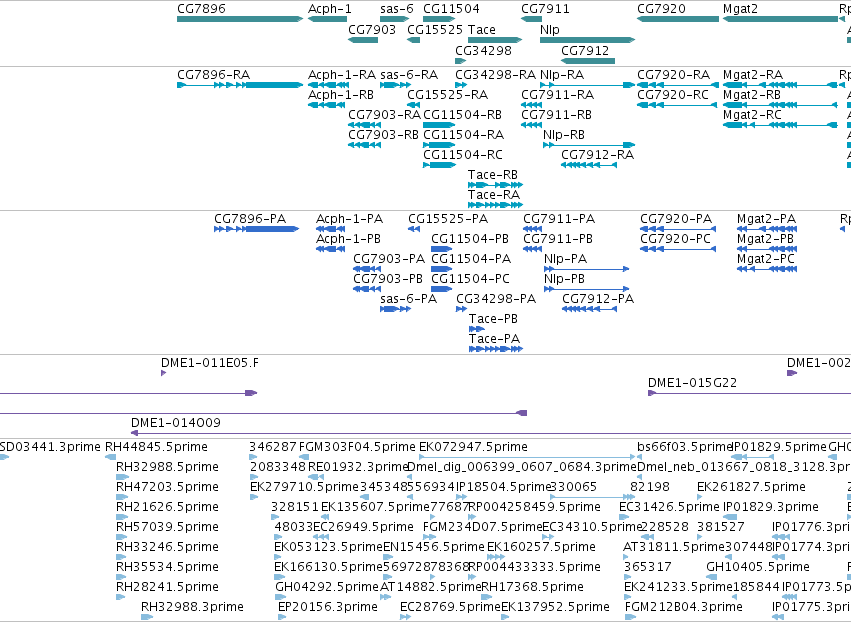The height and width of the screenshot is (622, 851).
Task: Select the Acph-1-RA transcript label
Action: pyautogui.click(x=342, y=74)
